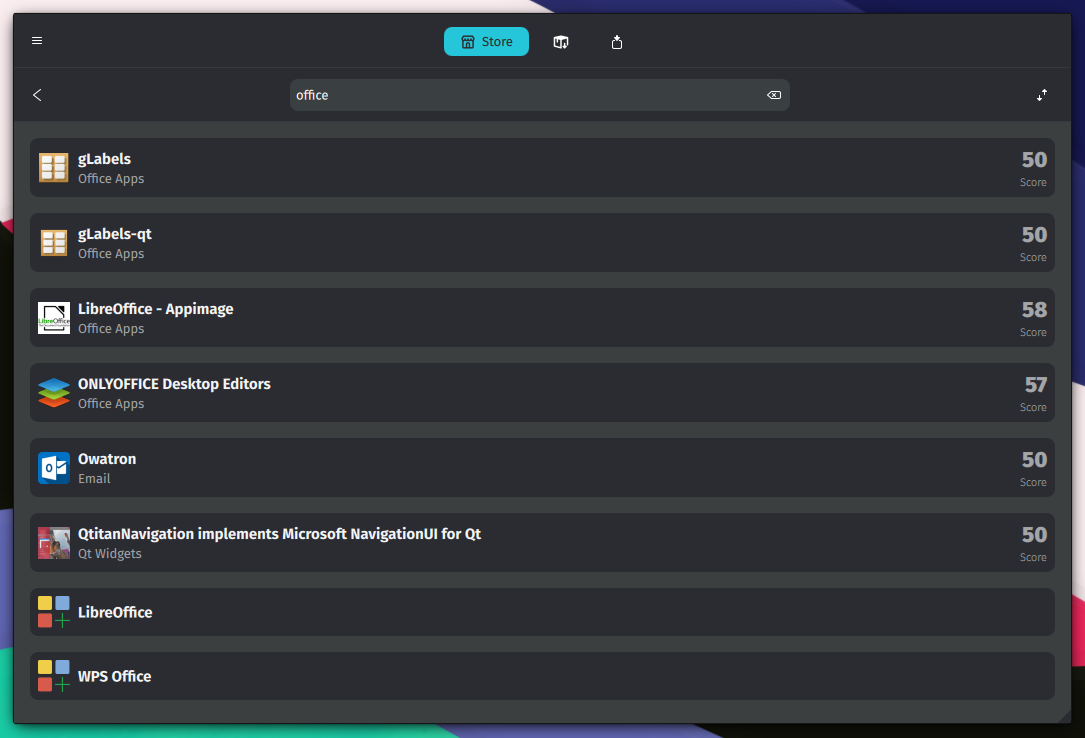Click the LibreOffice Appimage icon
This screenshot has height=738, width=1085.
54,317
